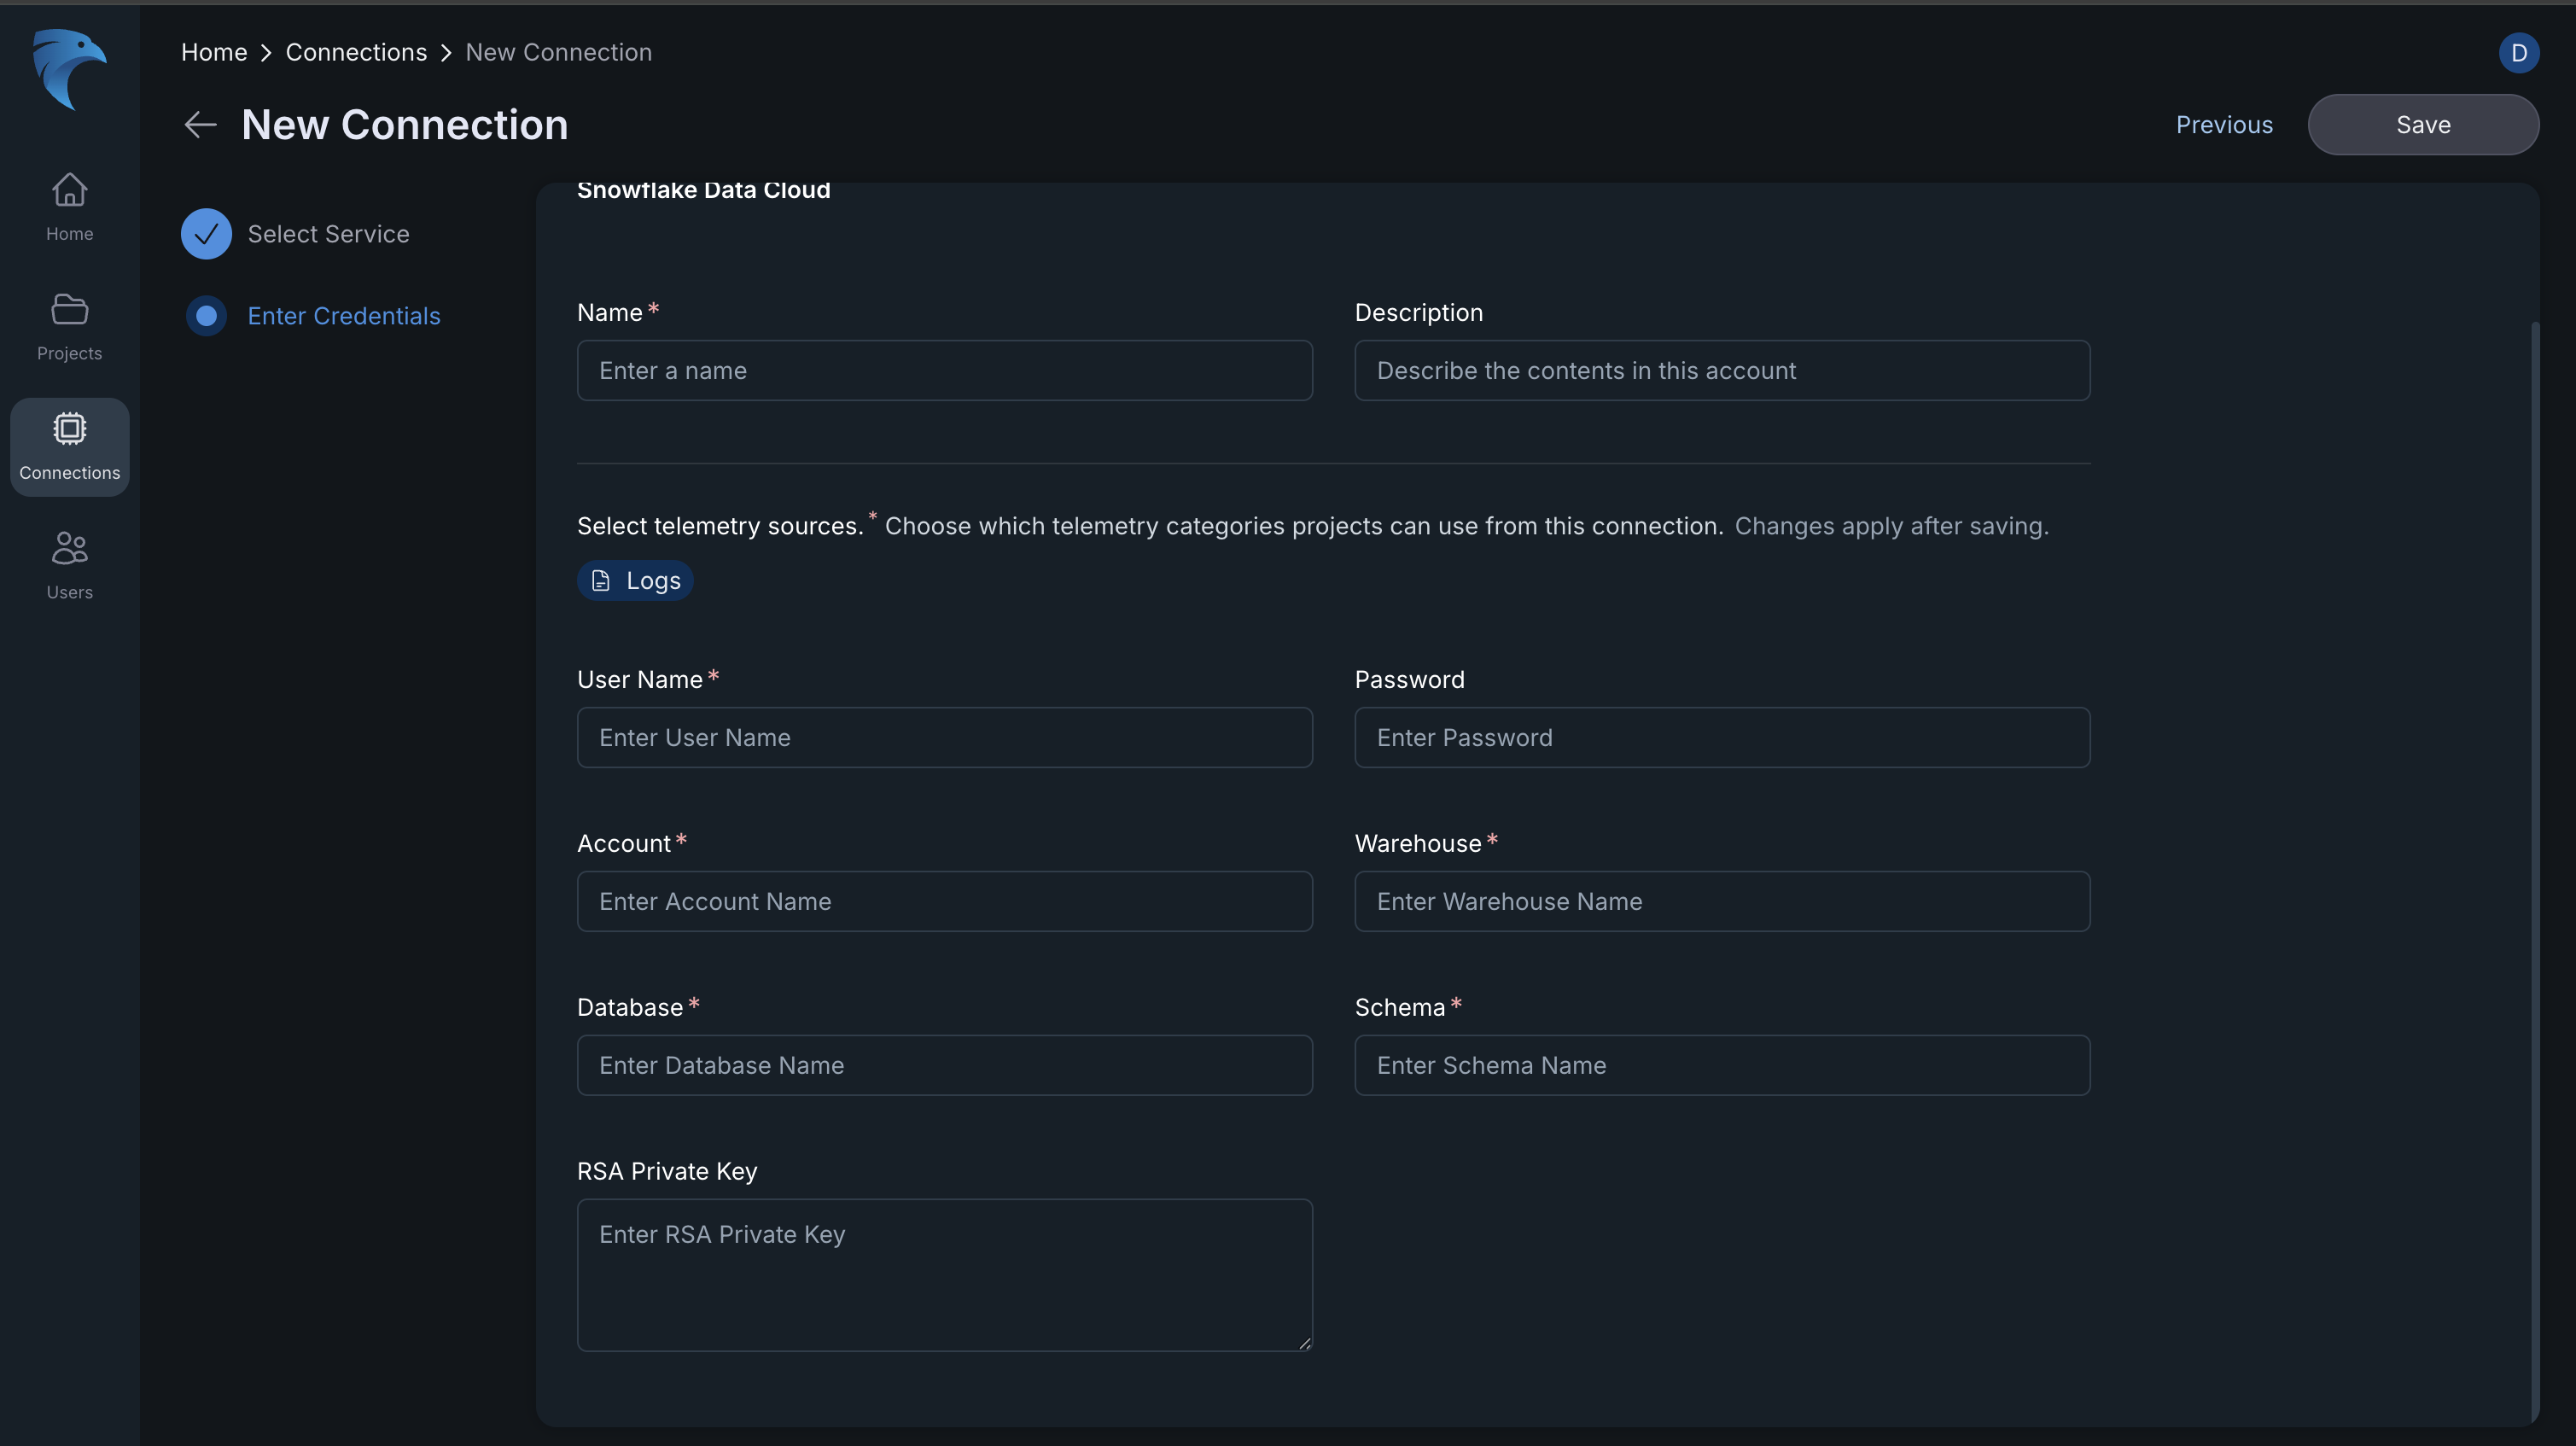The image size is (2576, 1446).
Task: Click the Description input field
Action: [1721, 371]
